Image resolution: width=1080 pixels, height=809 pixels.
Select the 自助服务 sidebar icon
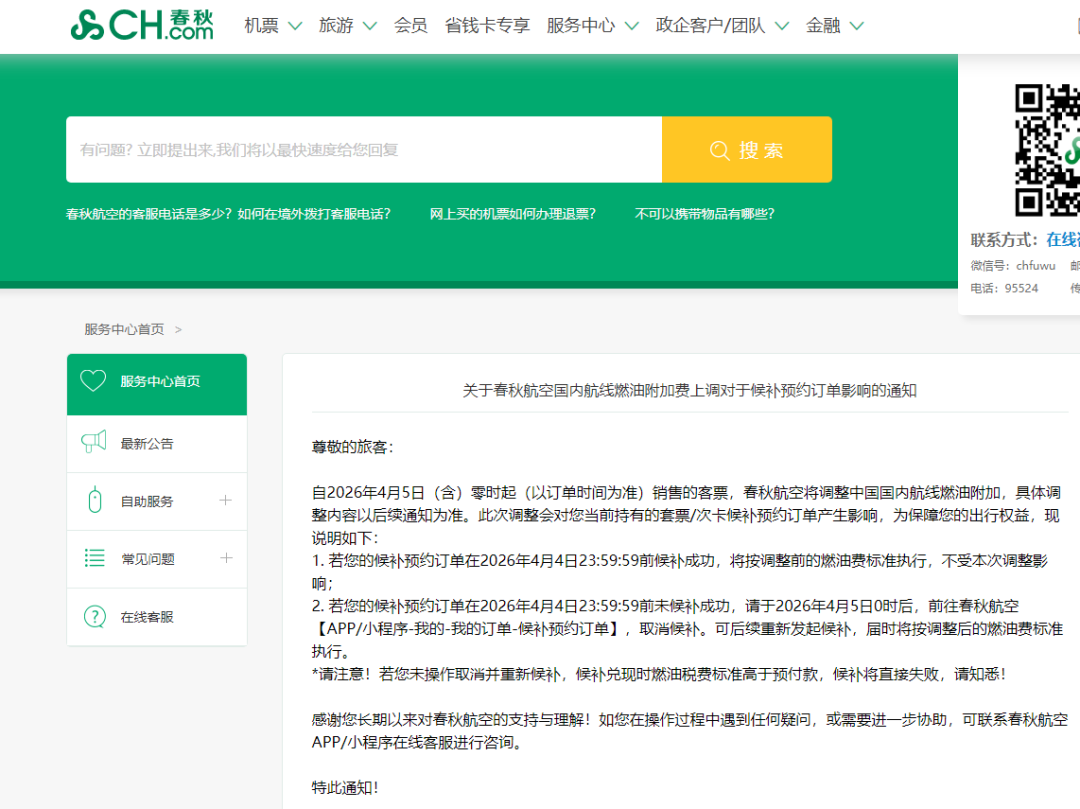point(93,500)
